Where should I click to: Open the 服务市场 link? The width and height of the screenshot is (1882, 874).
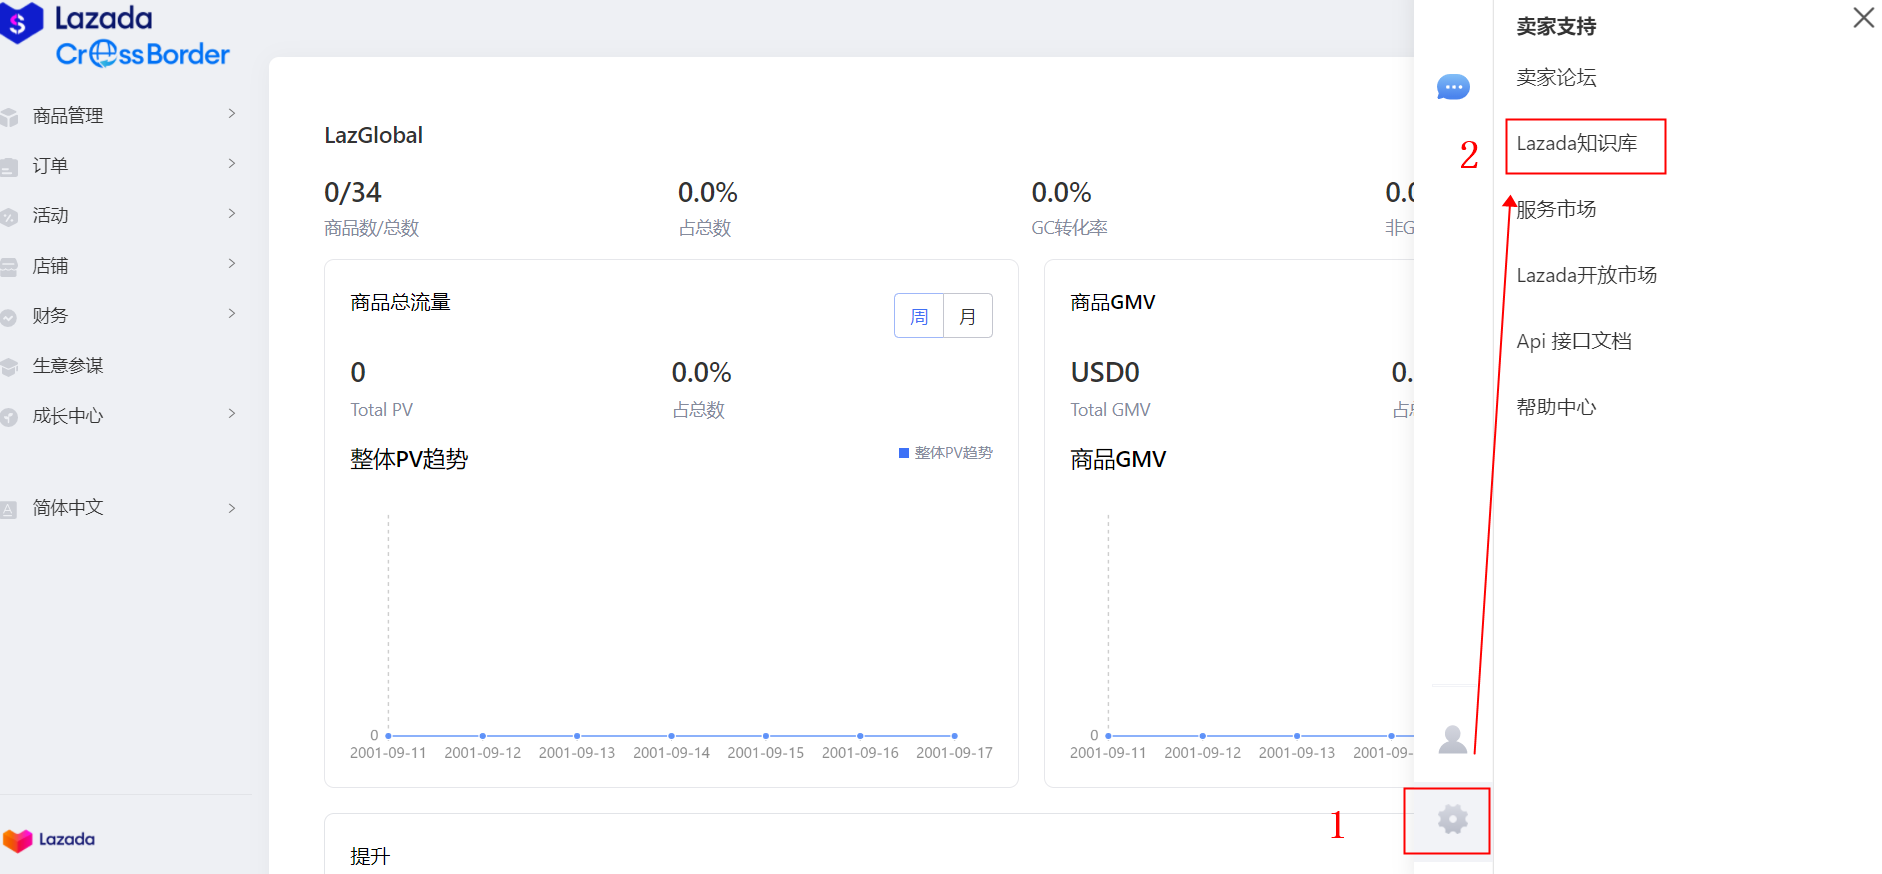[x=1556, y=210]
